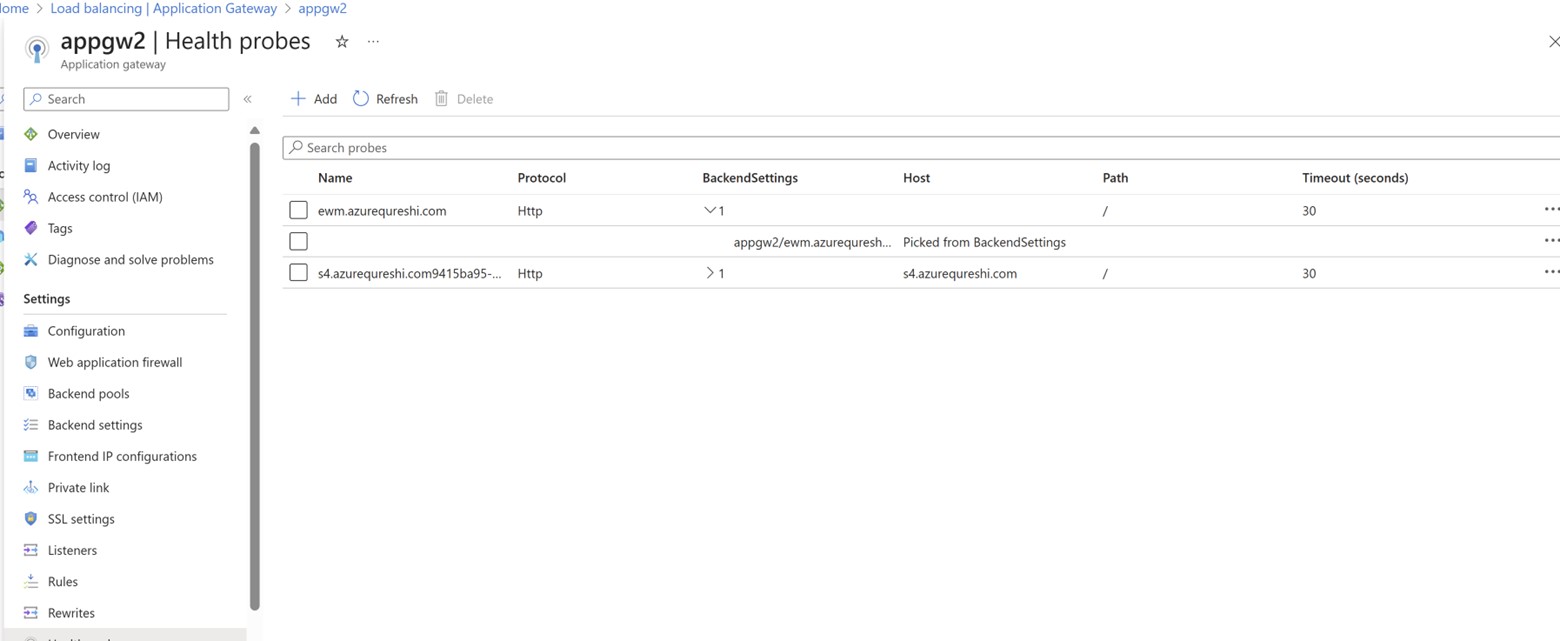Sort by the Name column header

click(335, 178)
